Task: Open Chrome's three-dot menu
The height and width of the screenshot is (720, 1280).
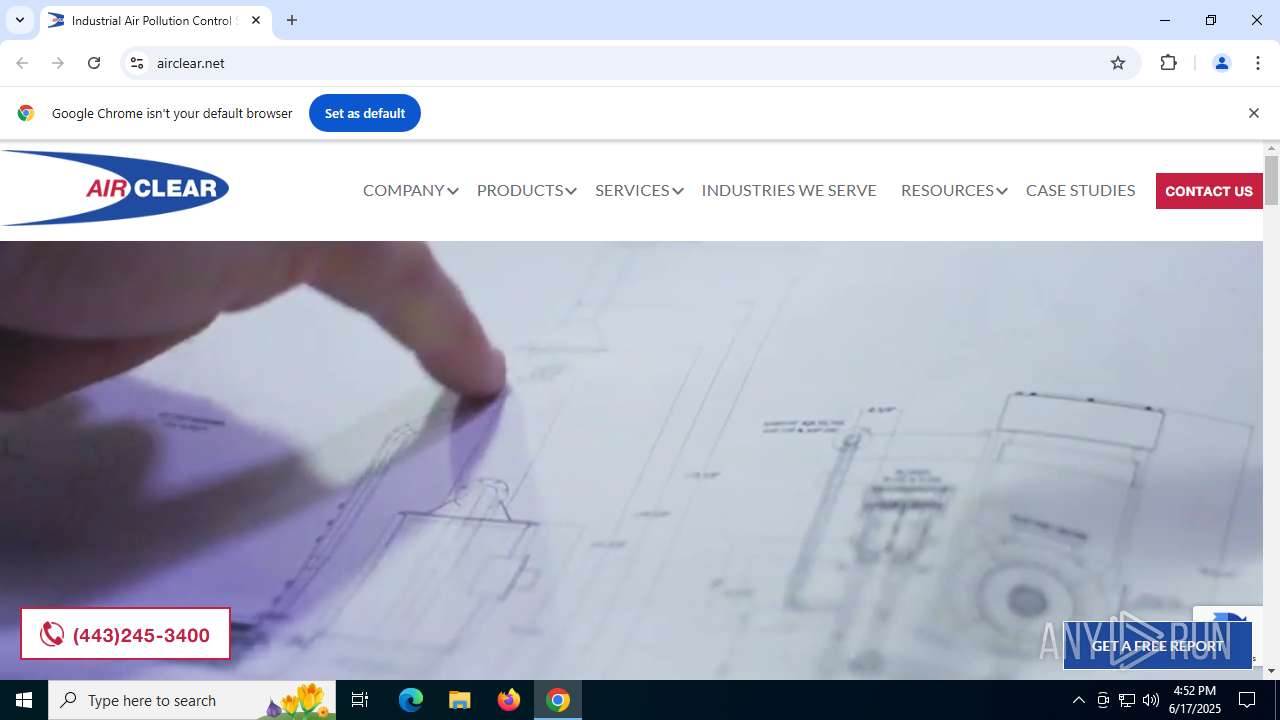Action: [x=1258, y=63]
